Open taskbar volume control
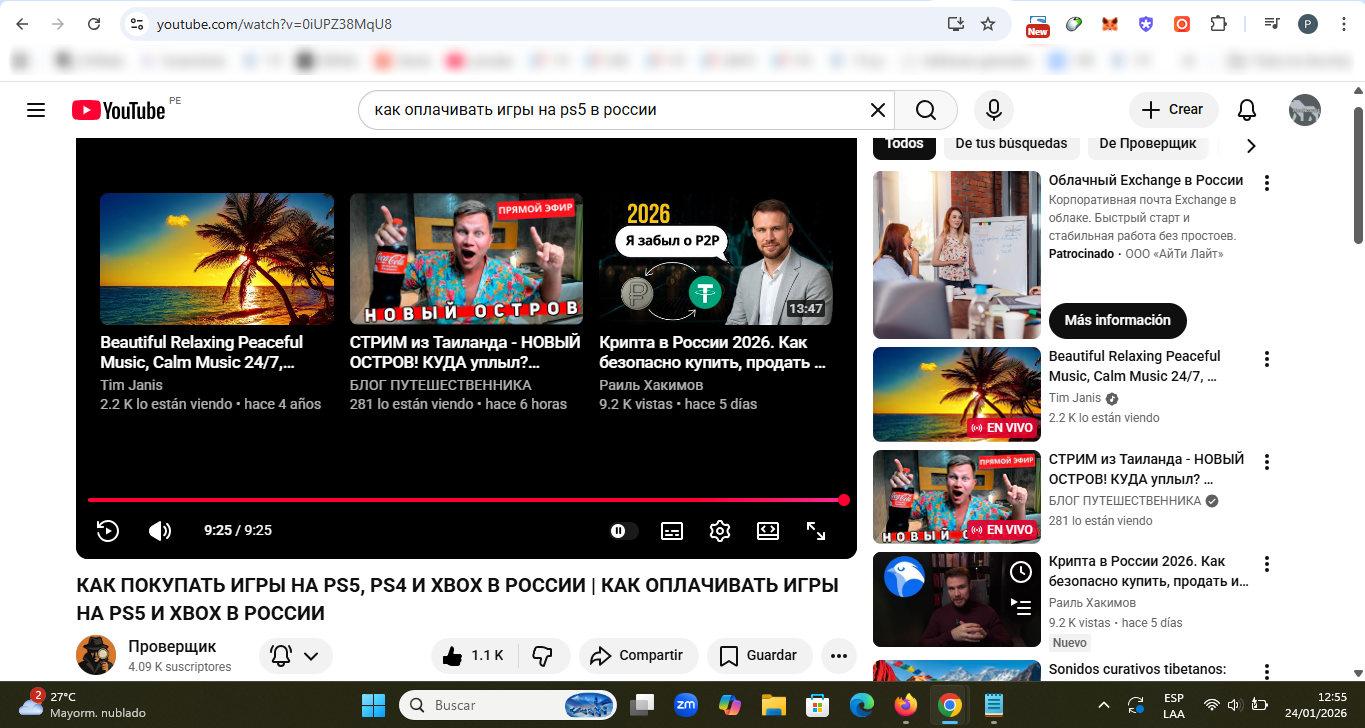This screenshot has width=1365, height=728. coord(1234,705)
